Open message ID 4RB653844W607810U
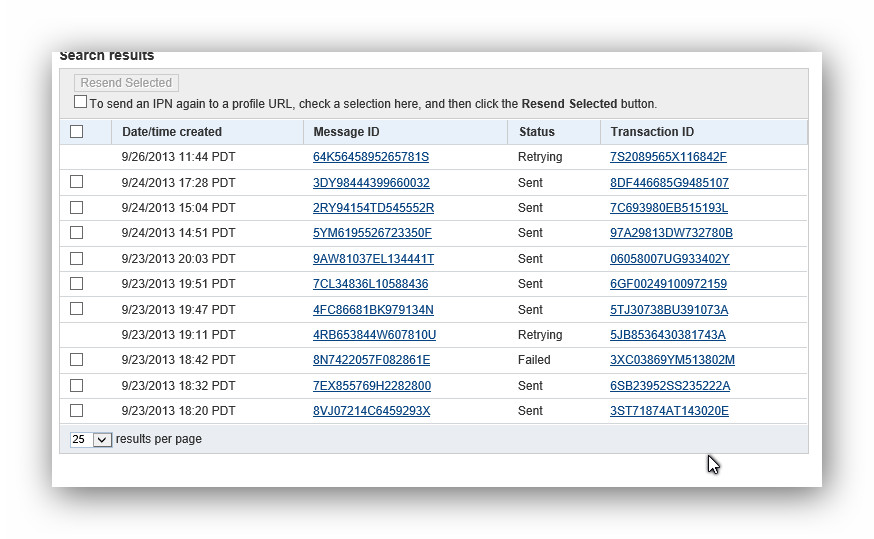 click(374, 335)
